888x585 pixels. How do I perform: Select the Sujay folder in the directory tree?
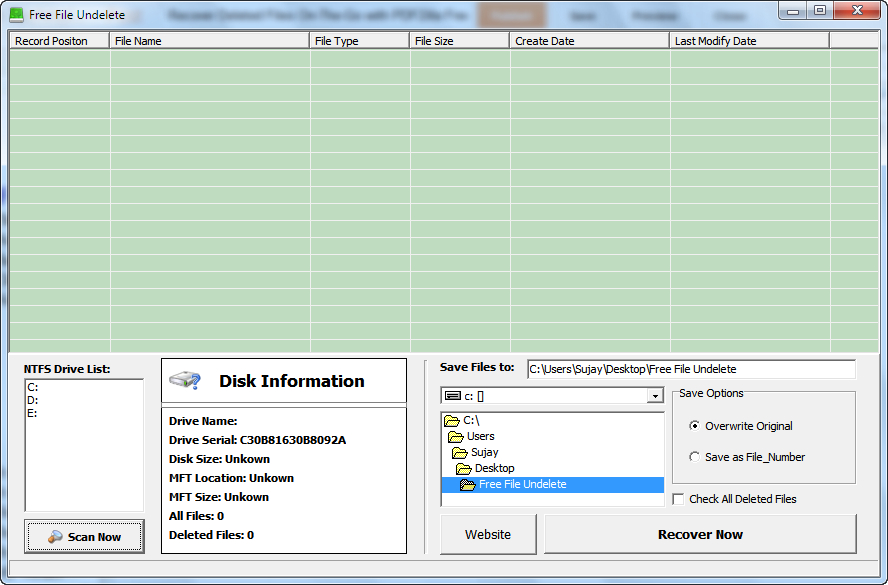[x=485, y=452]
